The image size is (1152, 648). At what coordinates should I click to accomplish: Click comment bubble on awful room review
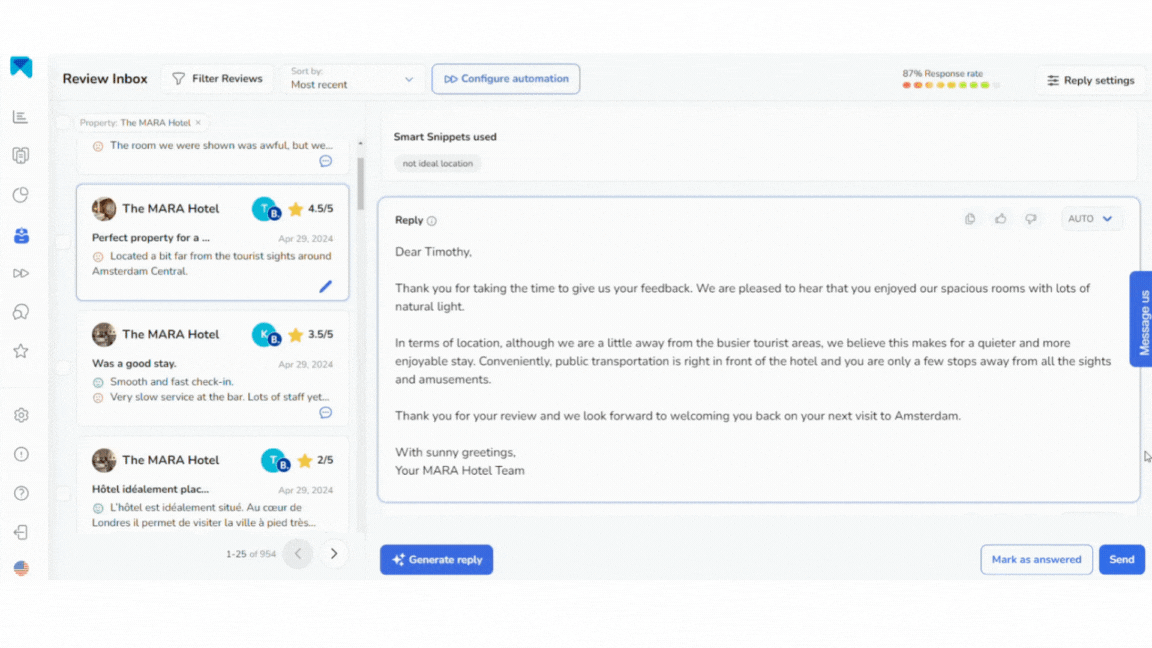tap(325, 161)
